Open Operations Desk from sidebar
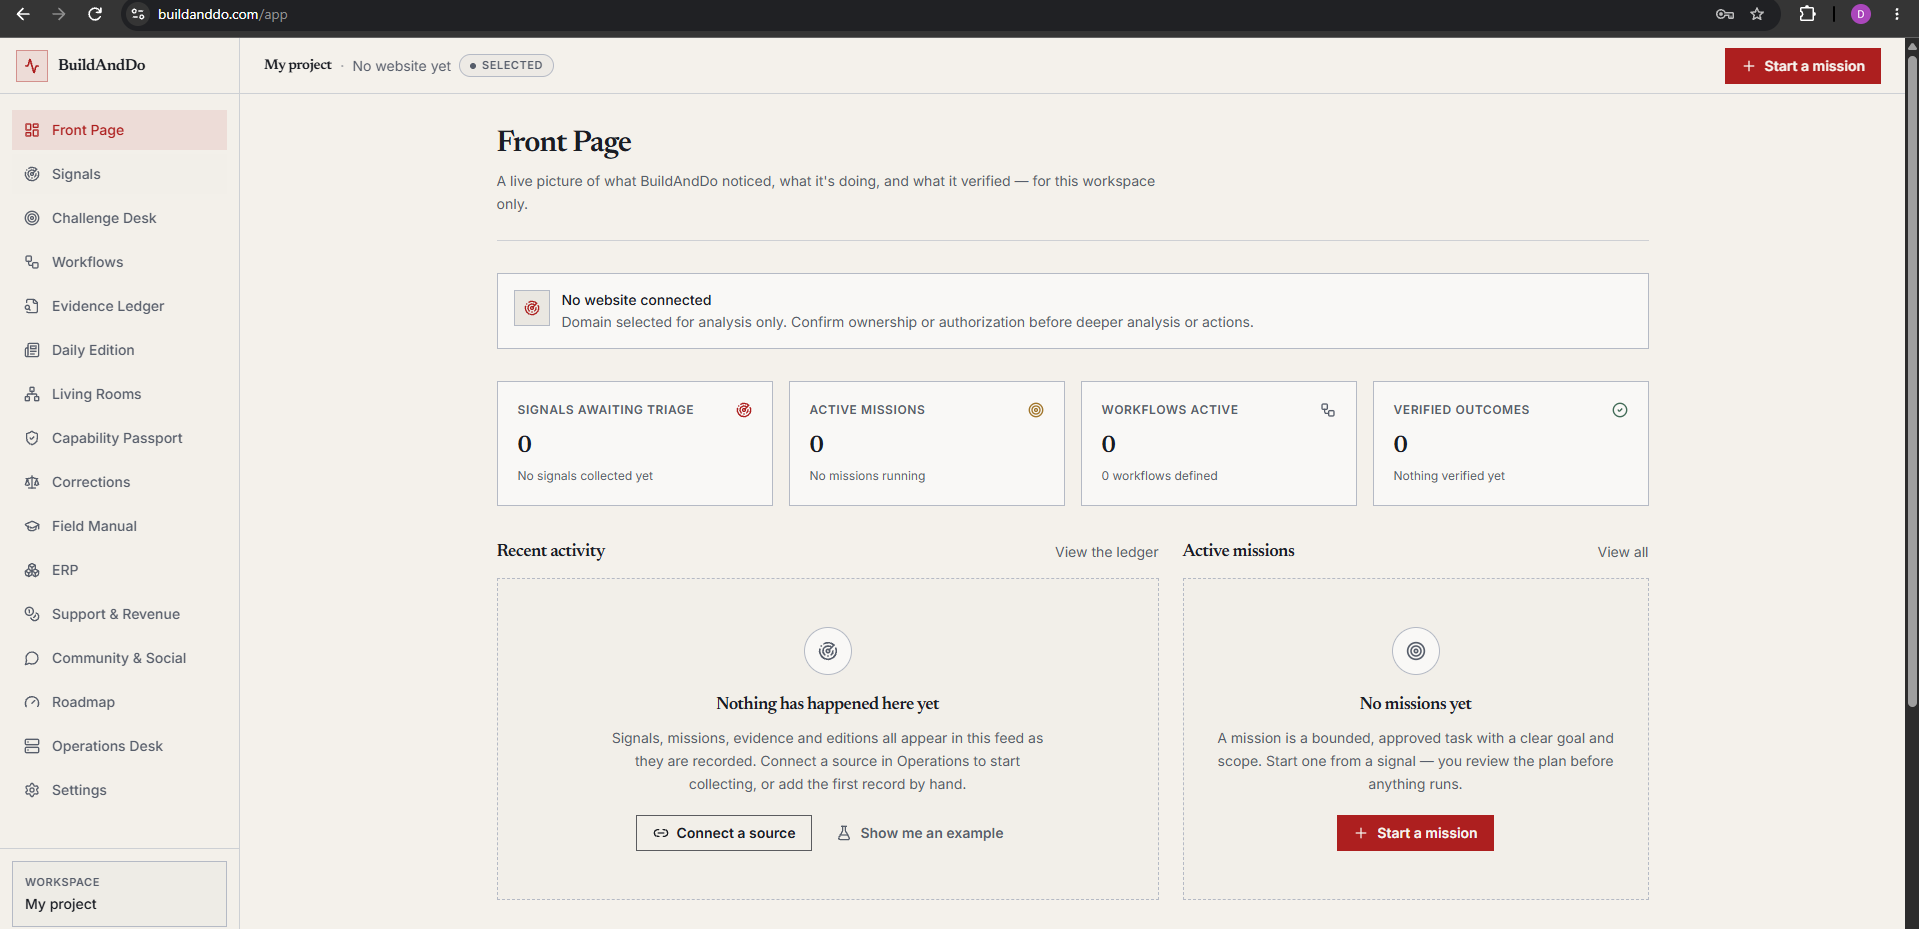1919x929 pixels. click(x=119, y=746)
